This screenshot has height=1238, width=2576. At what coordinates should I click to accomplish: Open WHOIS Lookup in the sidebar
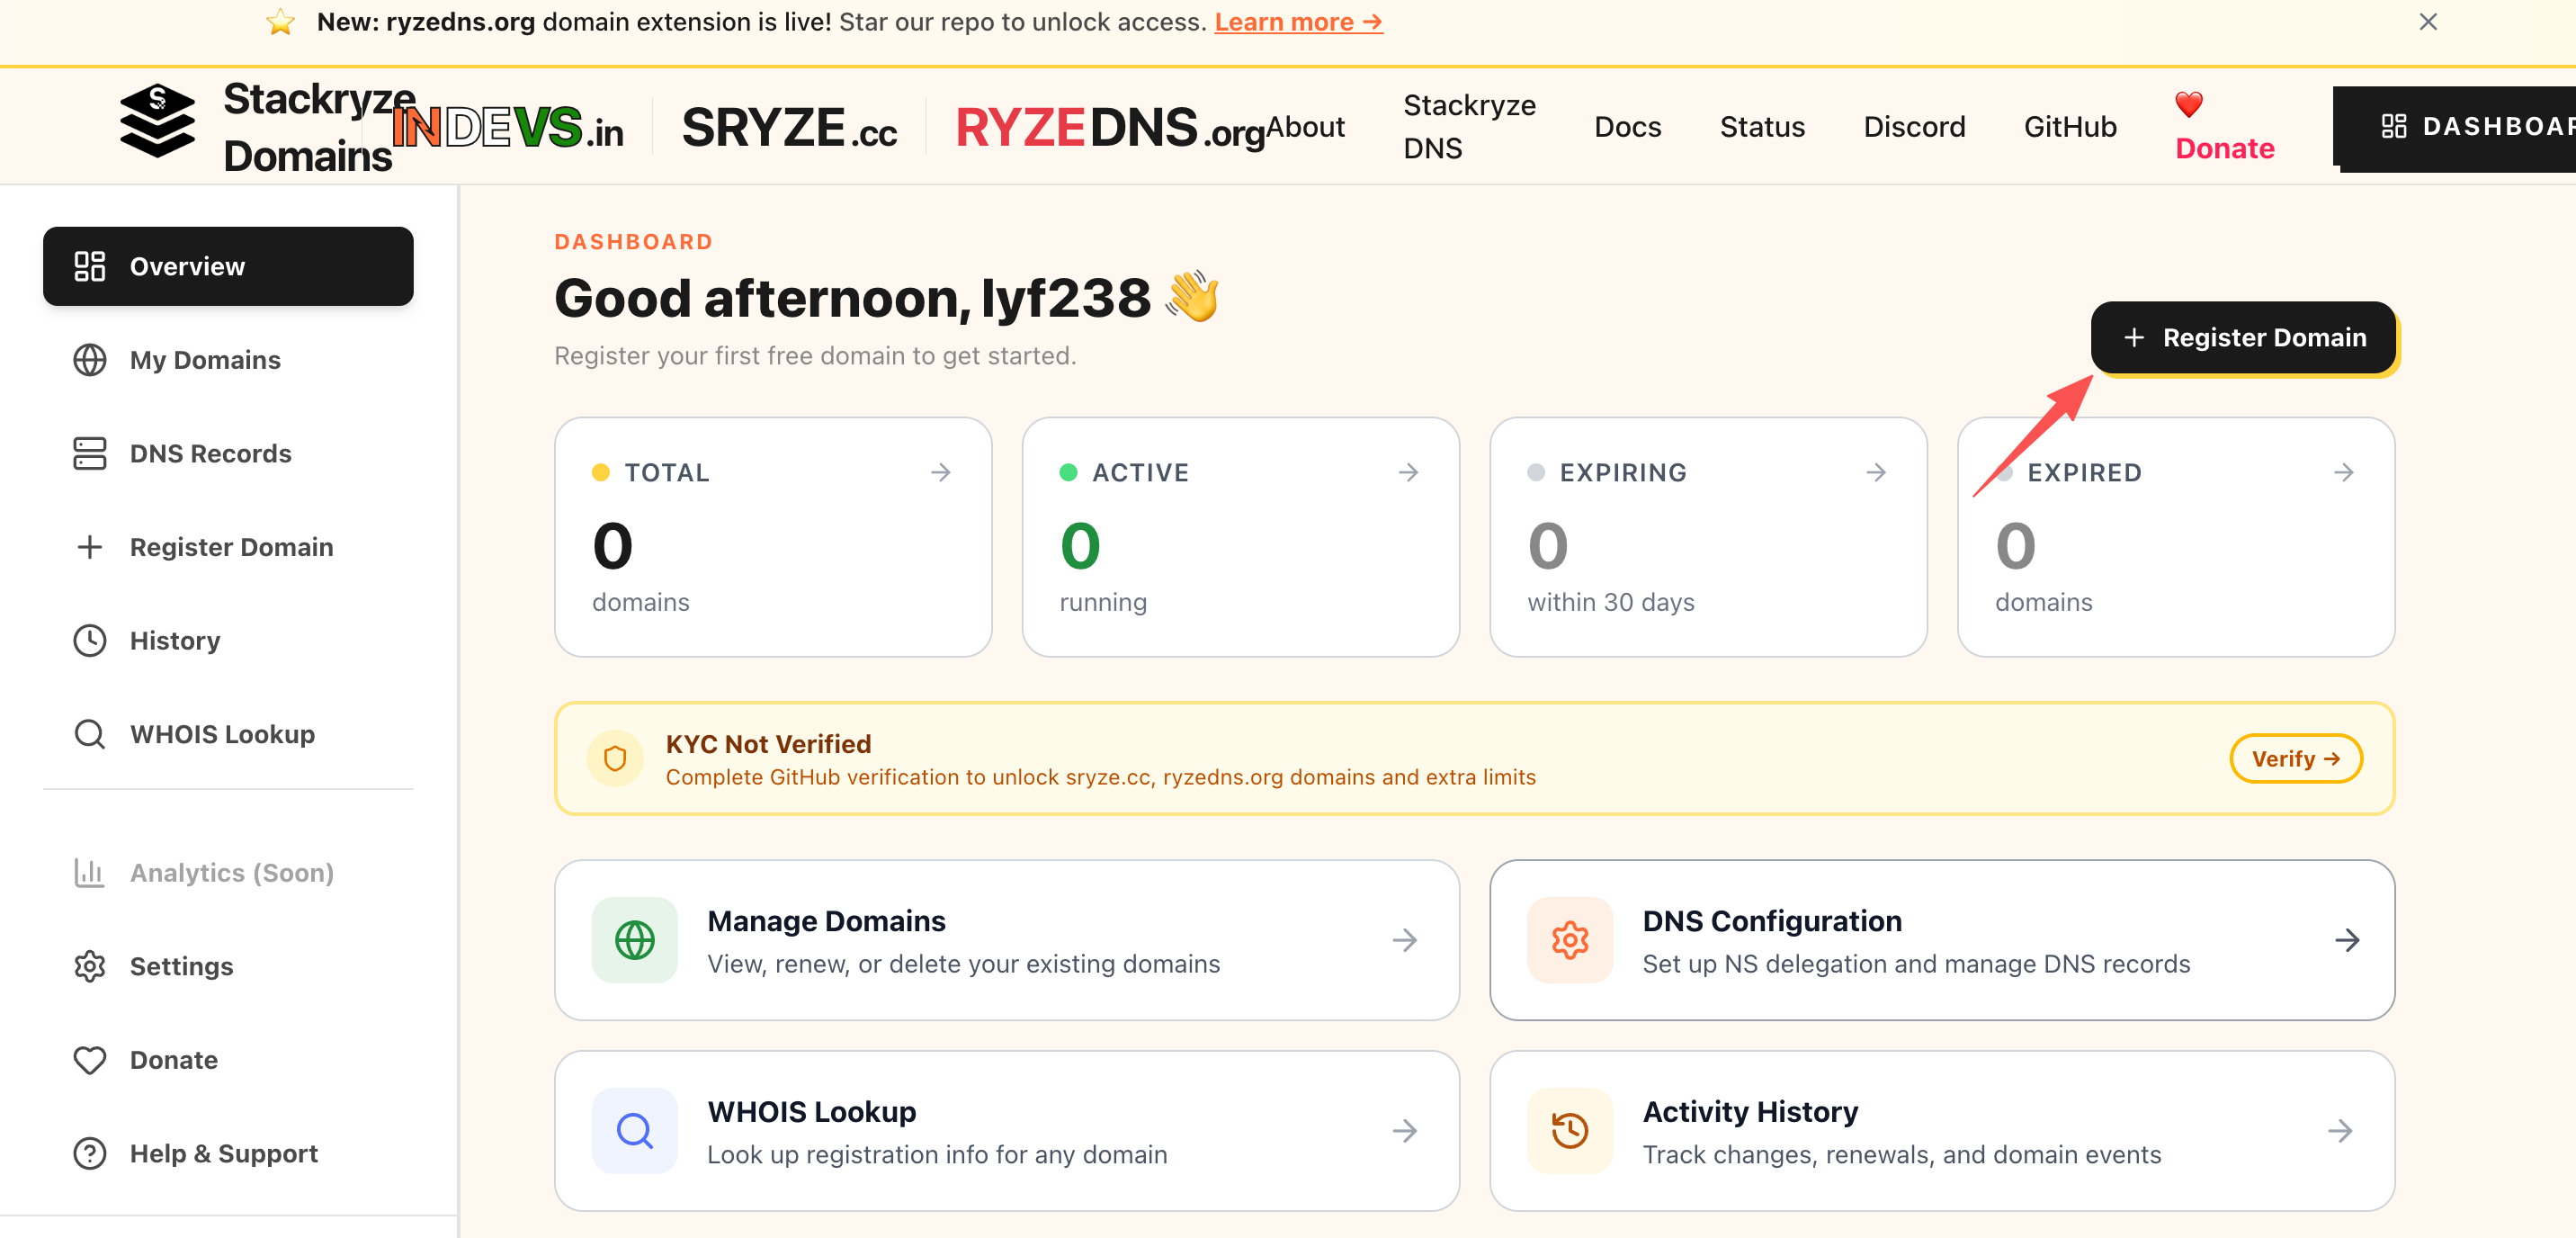(x=228, y=734)
